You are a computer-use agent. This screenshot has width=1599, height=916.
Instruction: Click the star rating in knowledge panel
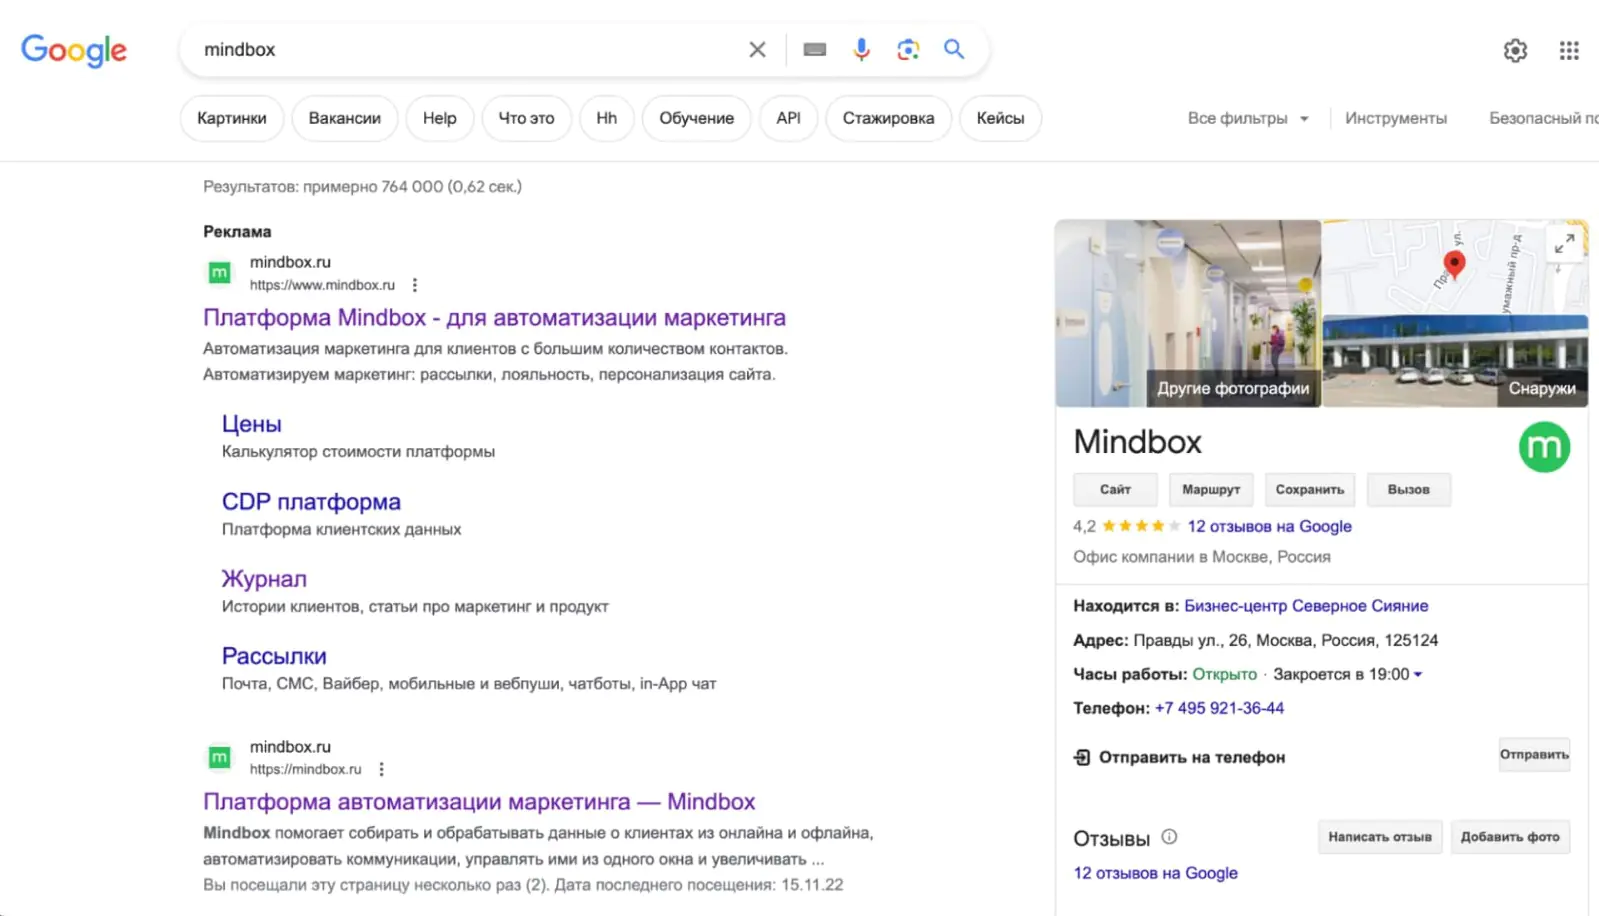pos(1140,526)
